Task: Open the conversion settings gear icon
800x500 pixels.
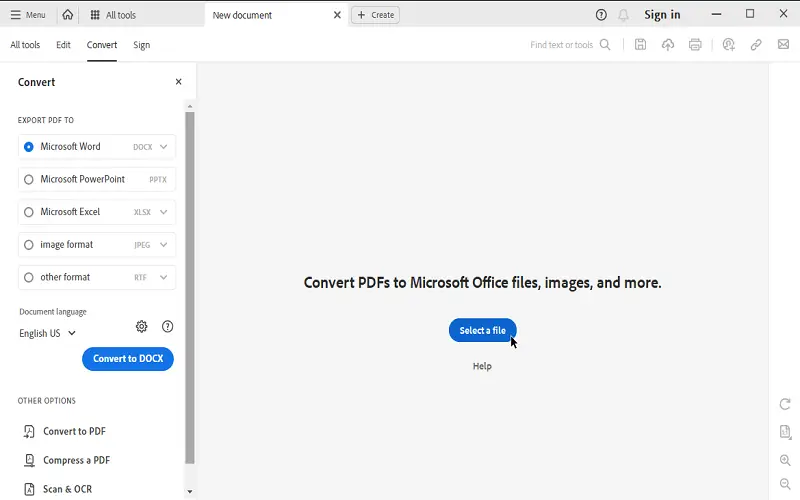Action: [141, 327]
